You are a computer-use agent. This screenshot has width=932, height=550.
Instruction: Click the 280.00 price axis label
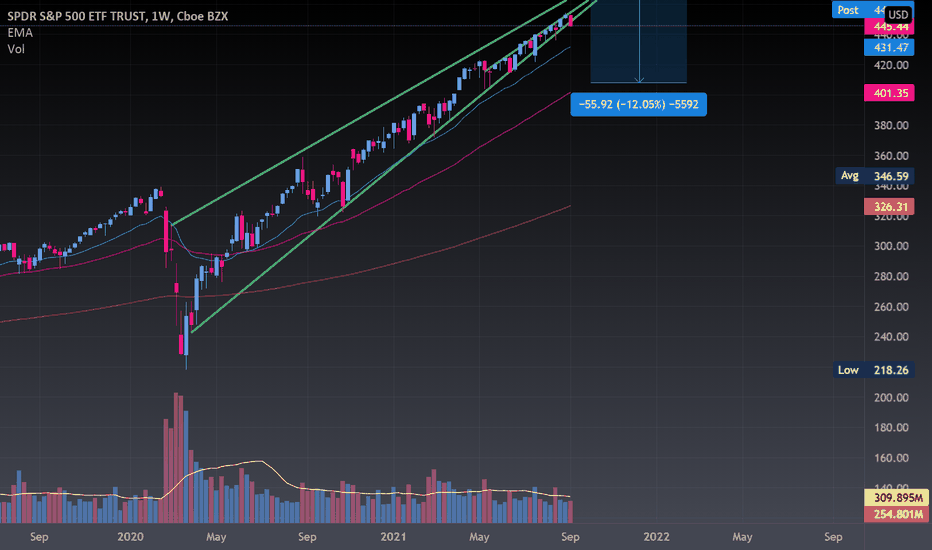[x=891, y=276]
